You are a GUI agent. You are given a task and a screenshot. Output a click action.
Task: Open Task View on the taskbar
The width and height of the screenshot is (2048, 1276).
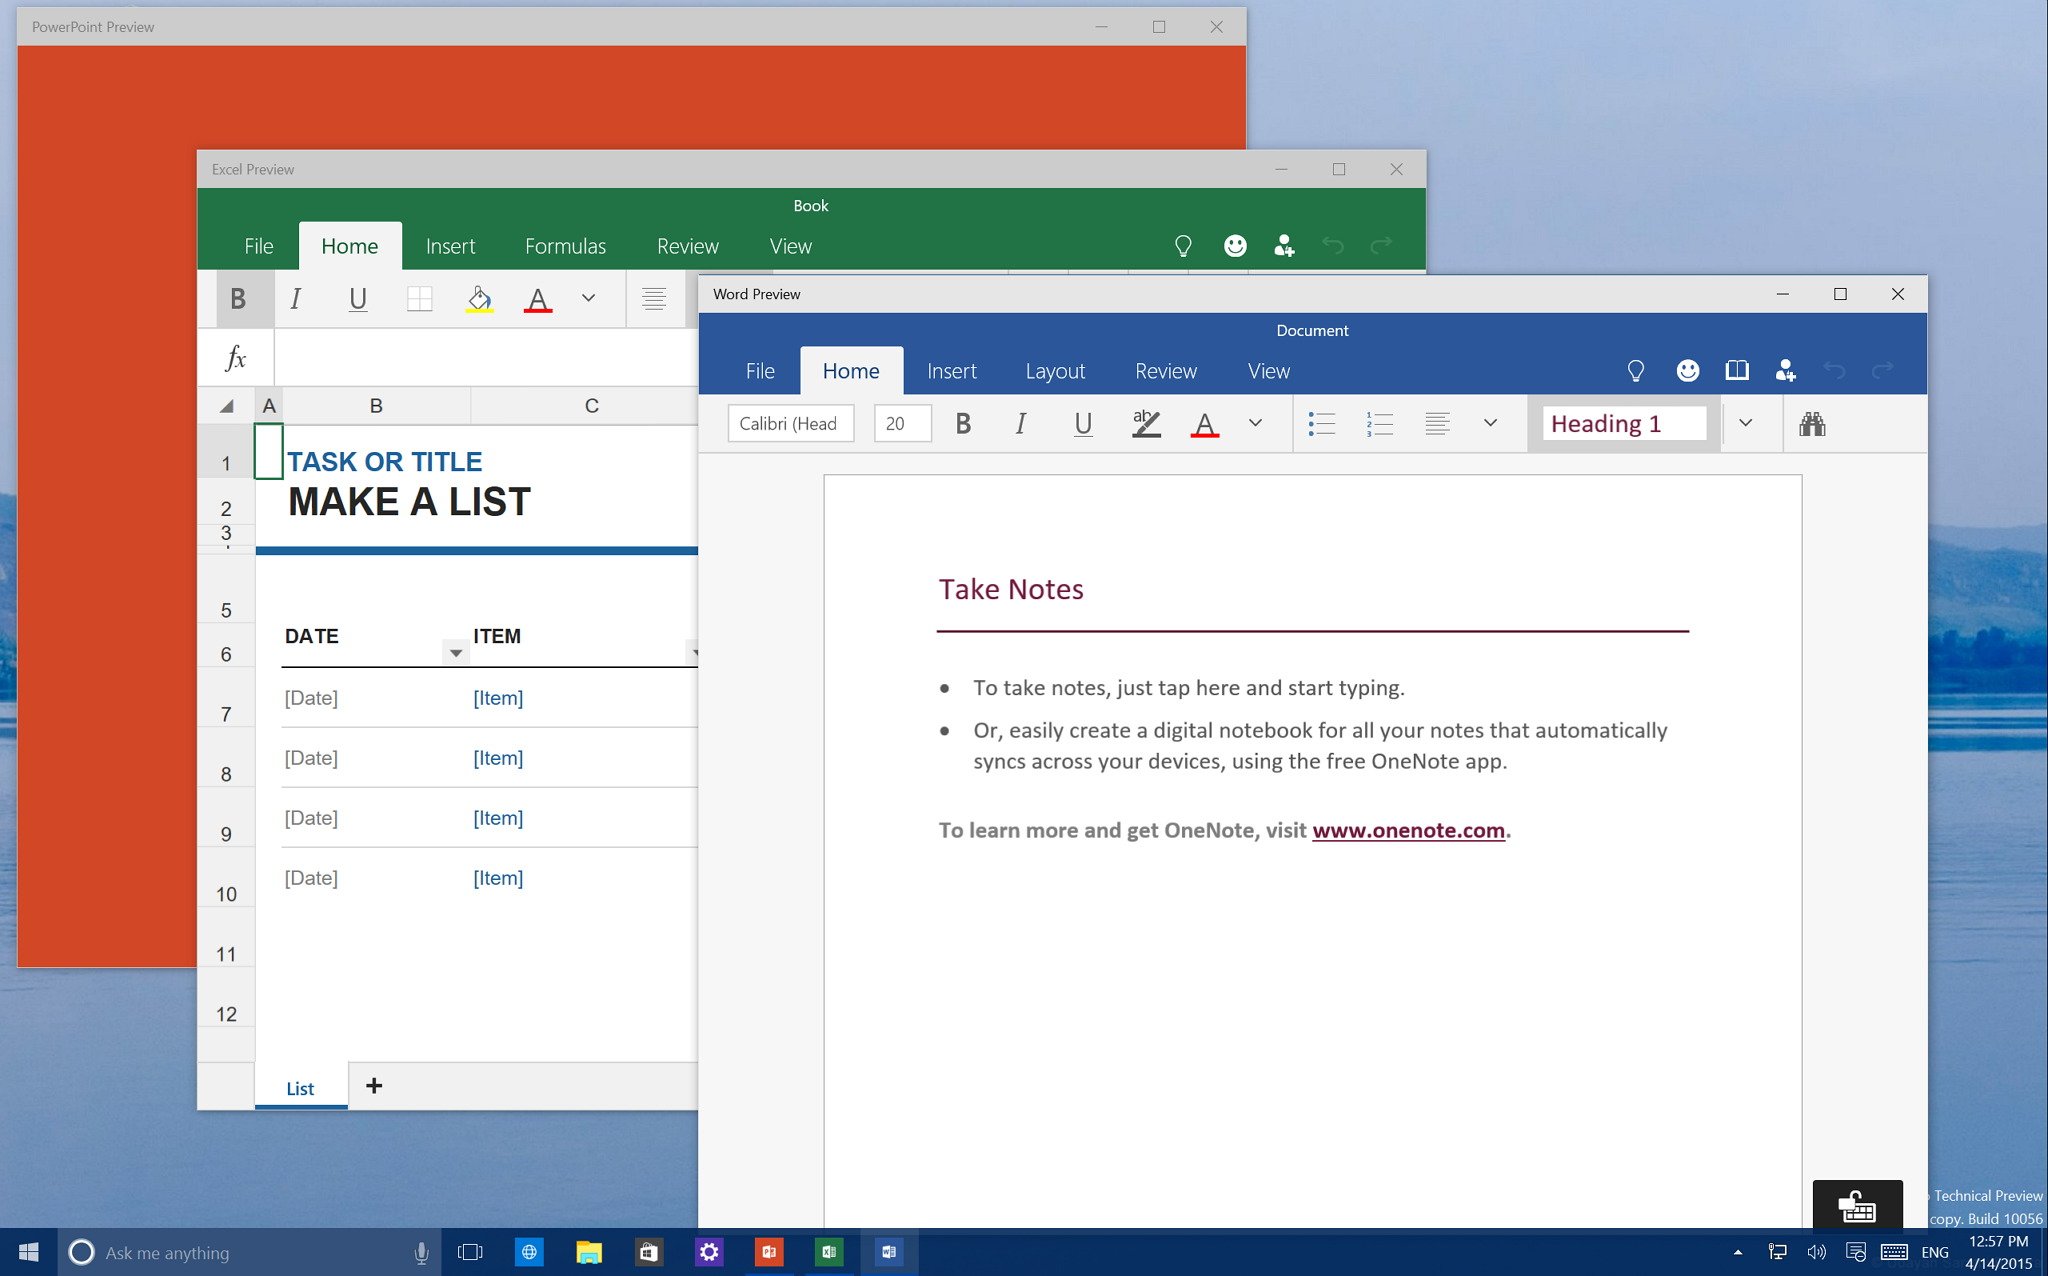(469, 1252)
